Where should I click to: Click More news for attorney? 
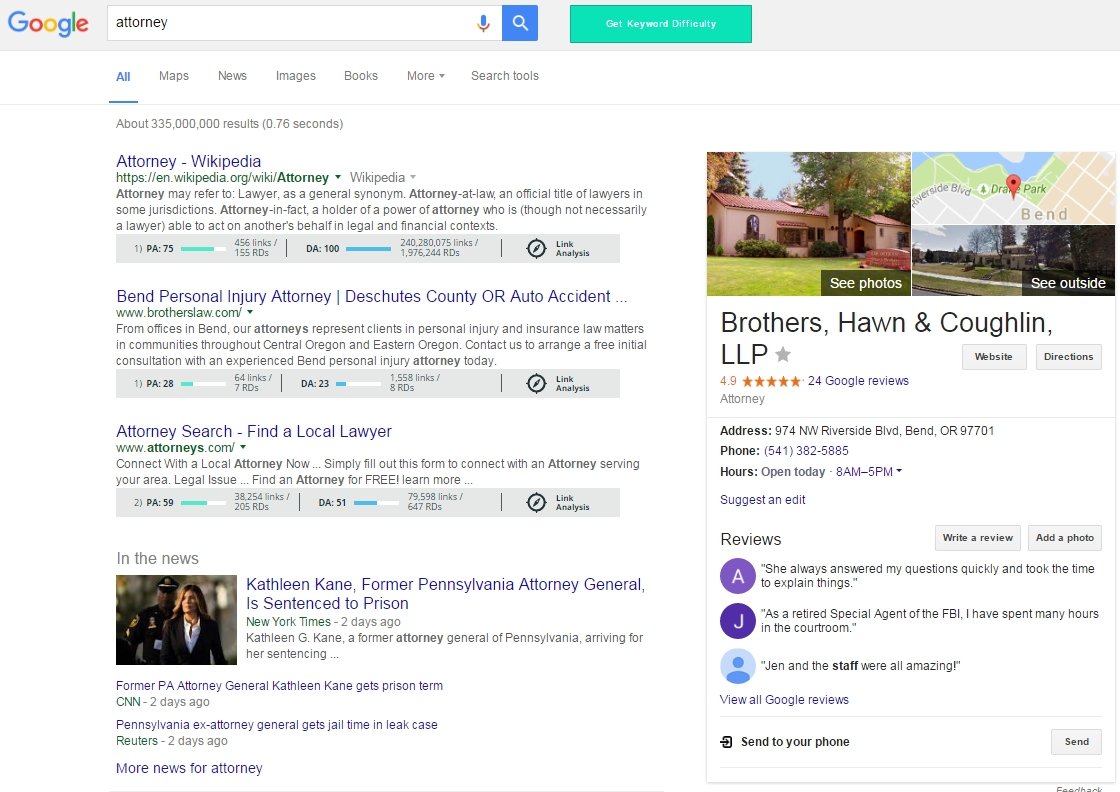pos(189,768)
